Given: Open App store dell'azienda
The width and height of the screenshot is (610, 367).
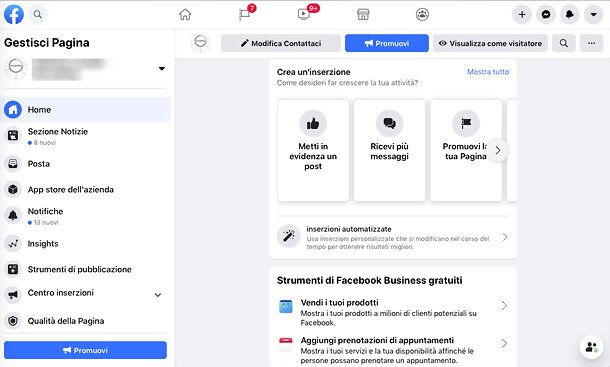Looking at the screenshot, I should point(87,190).
